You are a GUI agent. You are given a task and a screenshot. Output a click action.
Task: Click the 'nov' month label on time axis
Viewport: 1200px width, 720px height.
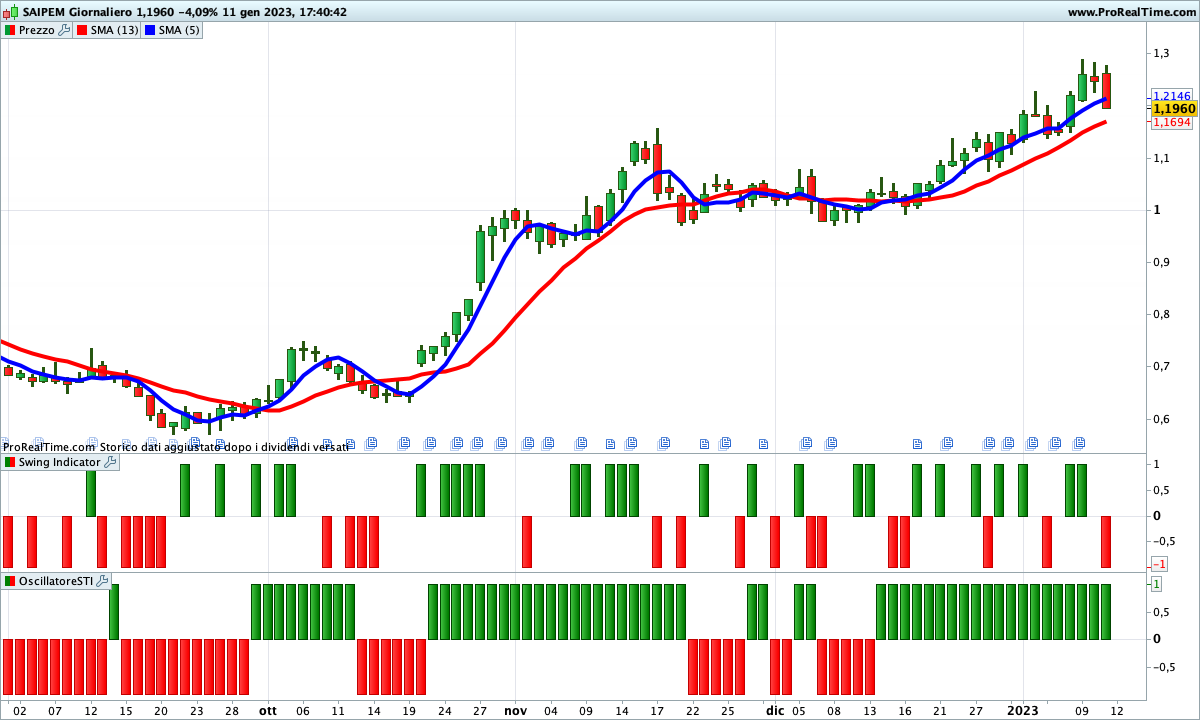point(515,711)
